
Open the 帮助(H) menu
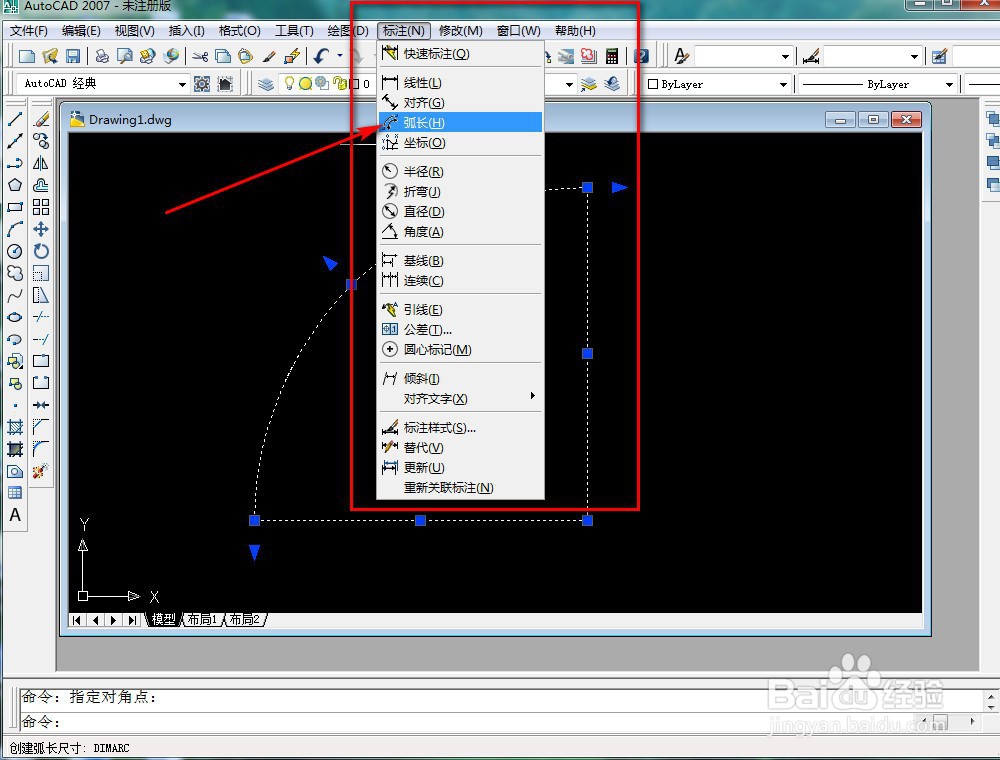575,31
